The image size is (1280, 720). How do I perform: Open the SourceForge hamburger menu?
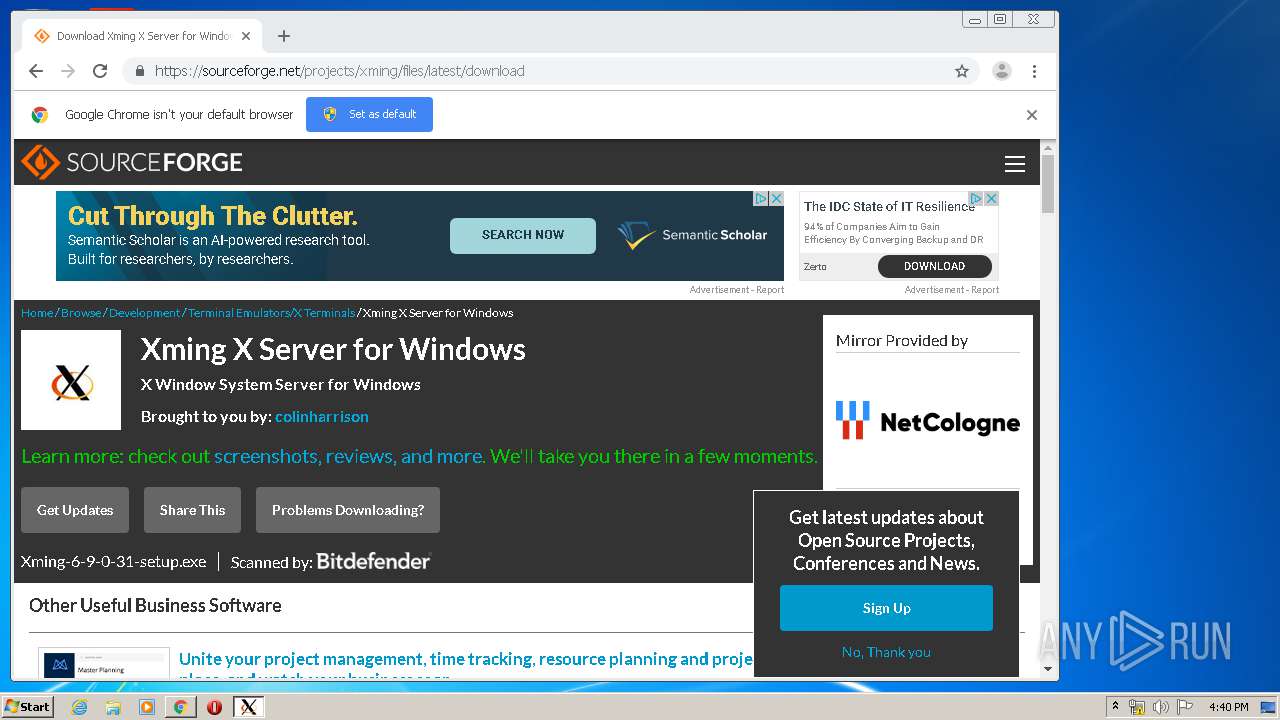pyautogui.click(x=1015, y=164)
